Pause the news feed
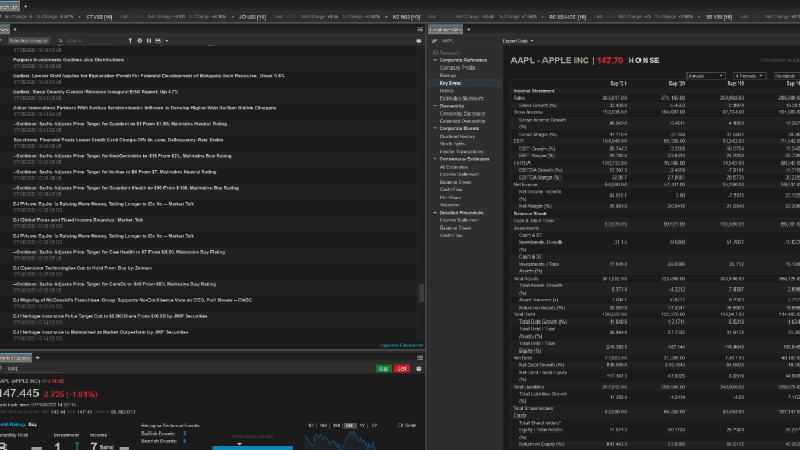This screenshot has width=800, height=450. pos(148,41)
